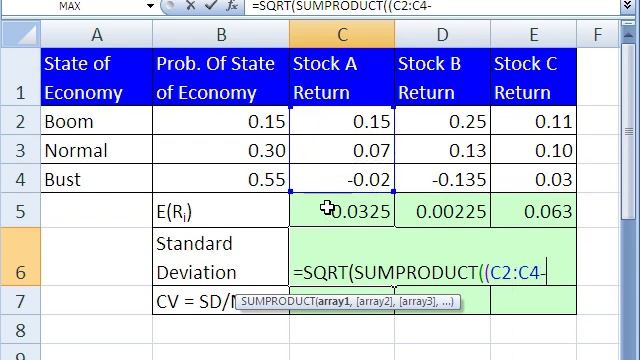640x360 pixels.
Task: Select highlighted column C header
Action: (342, 35)
